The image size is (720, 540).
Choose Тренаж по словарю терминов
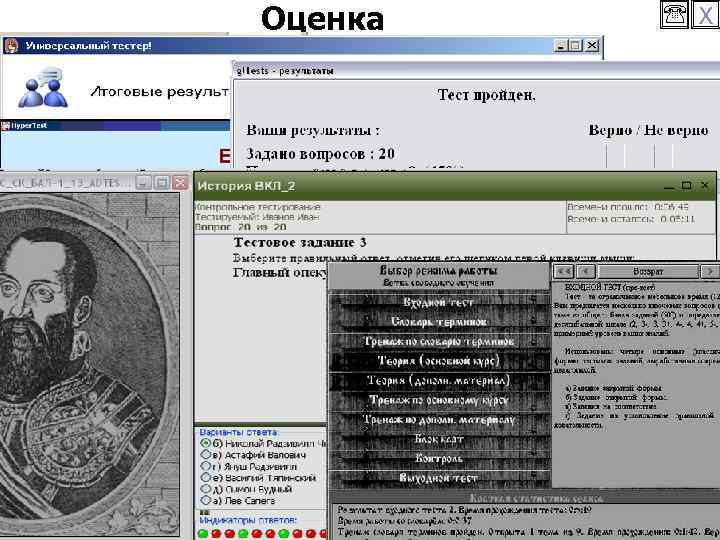pos(439,342)
